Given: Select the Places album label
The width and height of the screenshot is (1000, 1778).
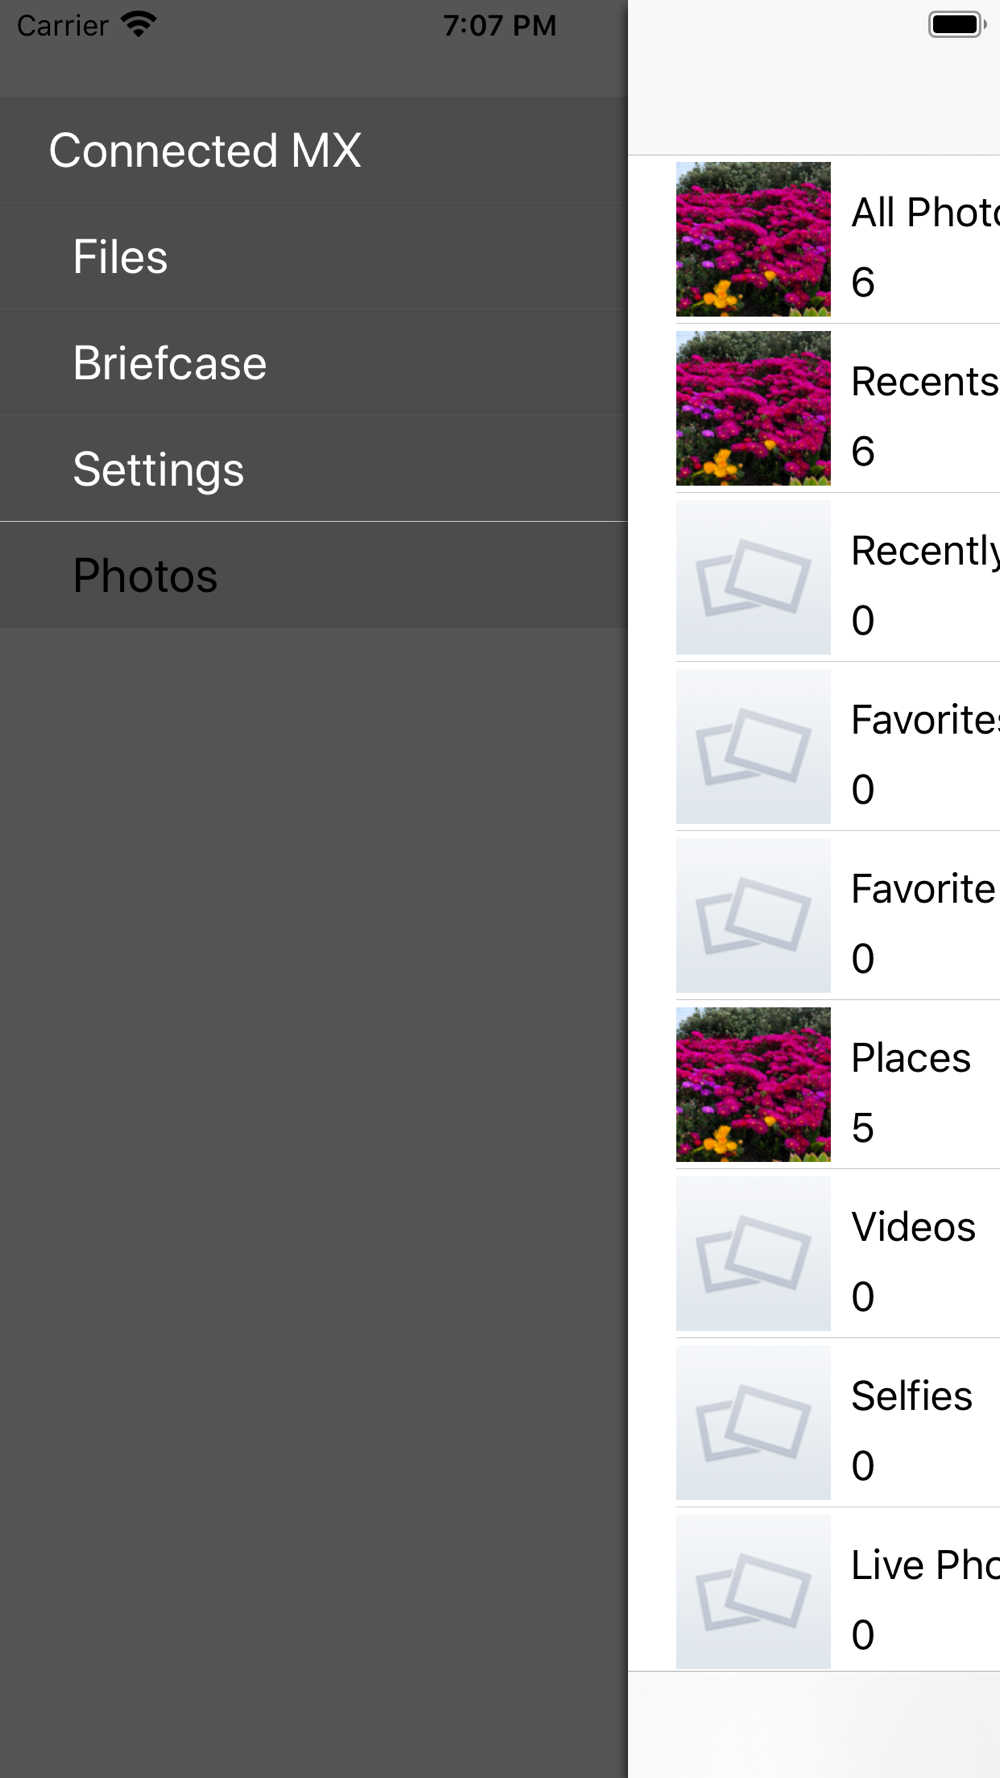Looking at the screenshot, I should tap(911, 1058).
